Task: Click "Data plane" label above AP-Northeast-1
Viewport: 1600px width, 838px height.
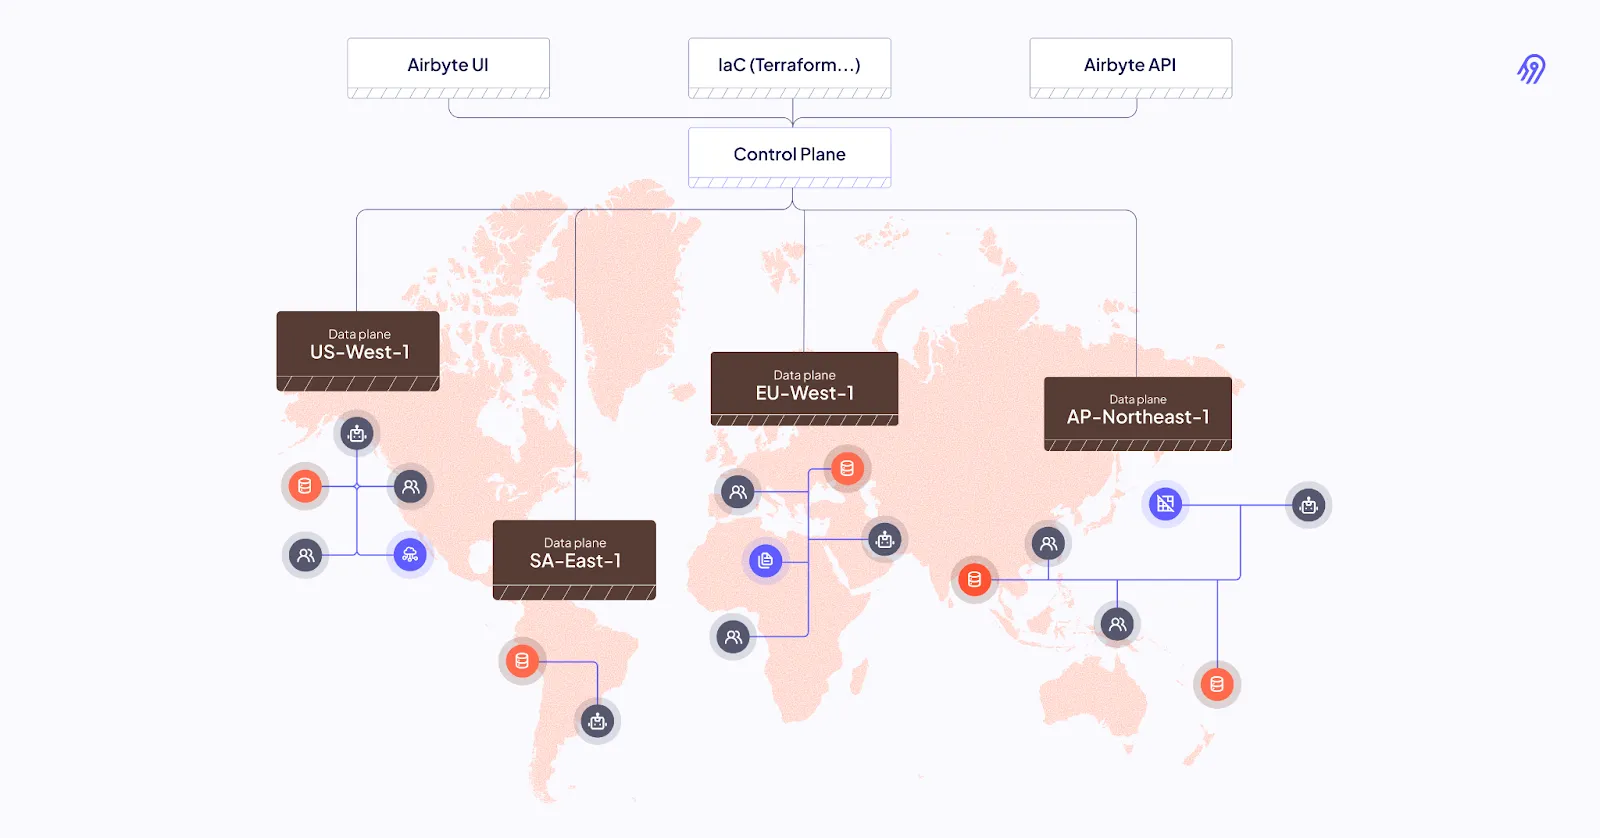Action: 1138,399
